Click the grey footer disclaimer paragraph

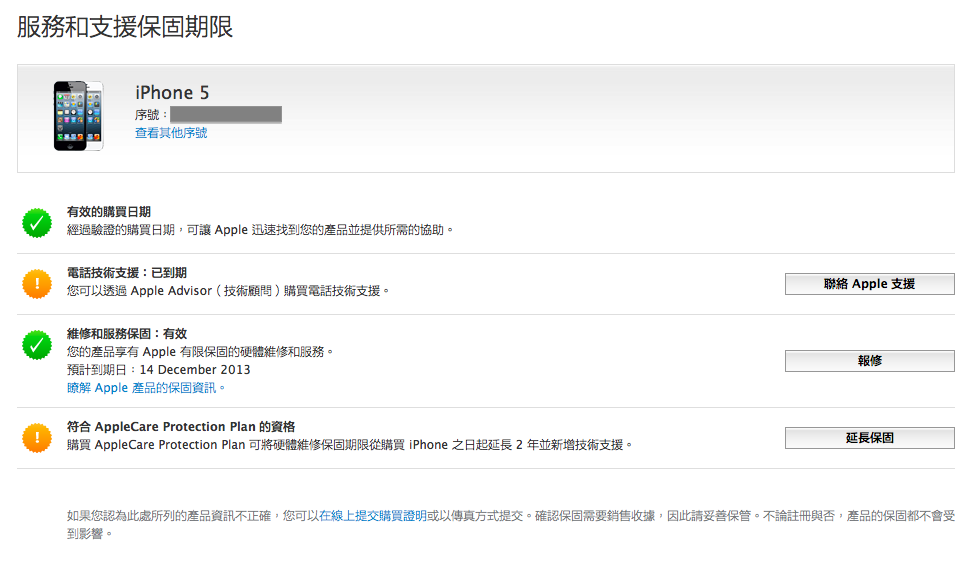(x=510, y=524)
